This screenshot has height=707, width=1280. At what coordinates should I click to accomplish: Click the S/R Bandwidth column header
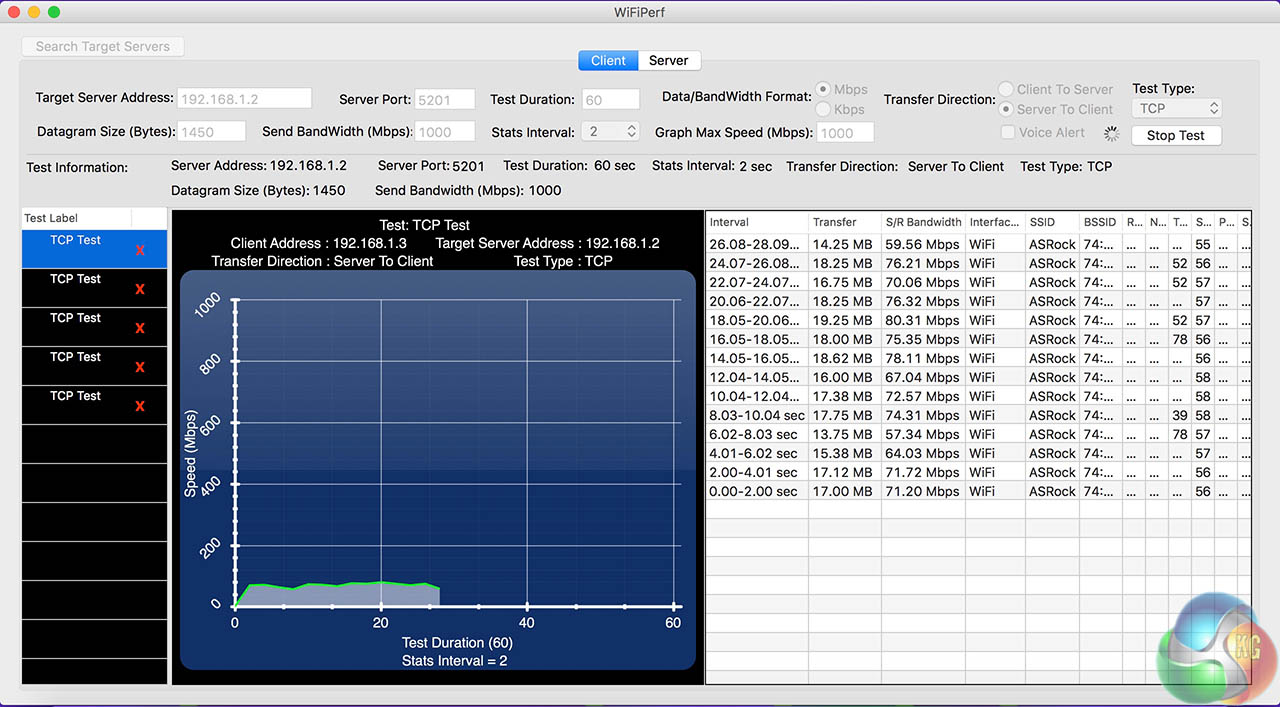(x=922, y=222)
